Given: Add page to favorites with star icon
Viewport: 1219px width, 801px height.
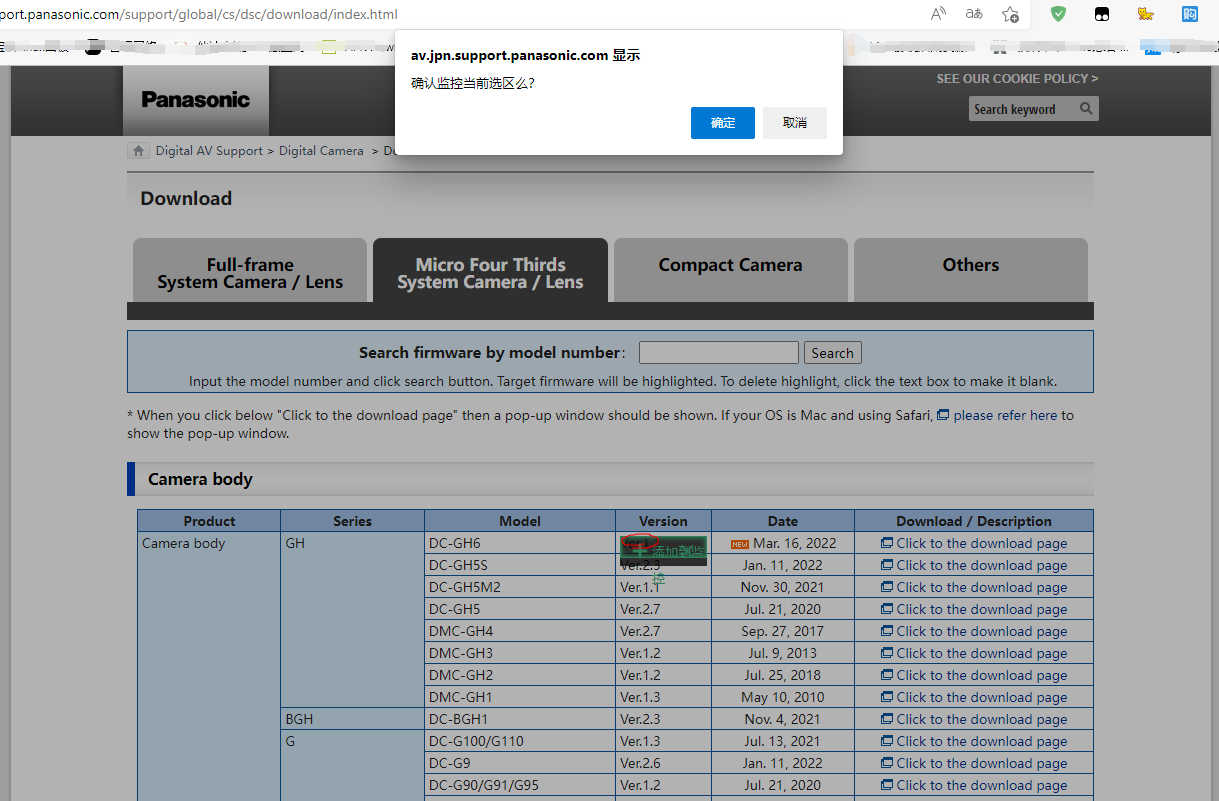Looking at the screenshot, I should tap(1011, 14).
